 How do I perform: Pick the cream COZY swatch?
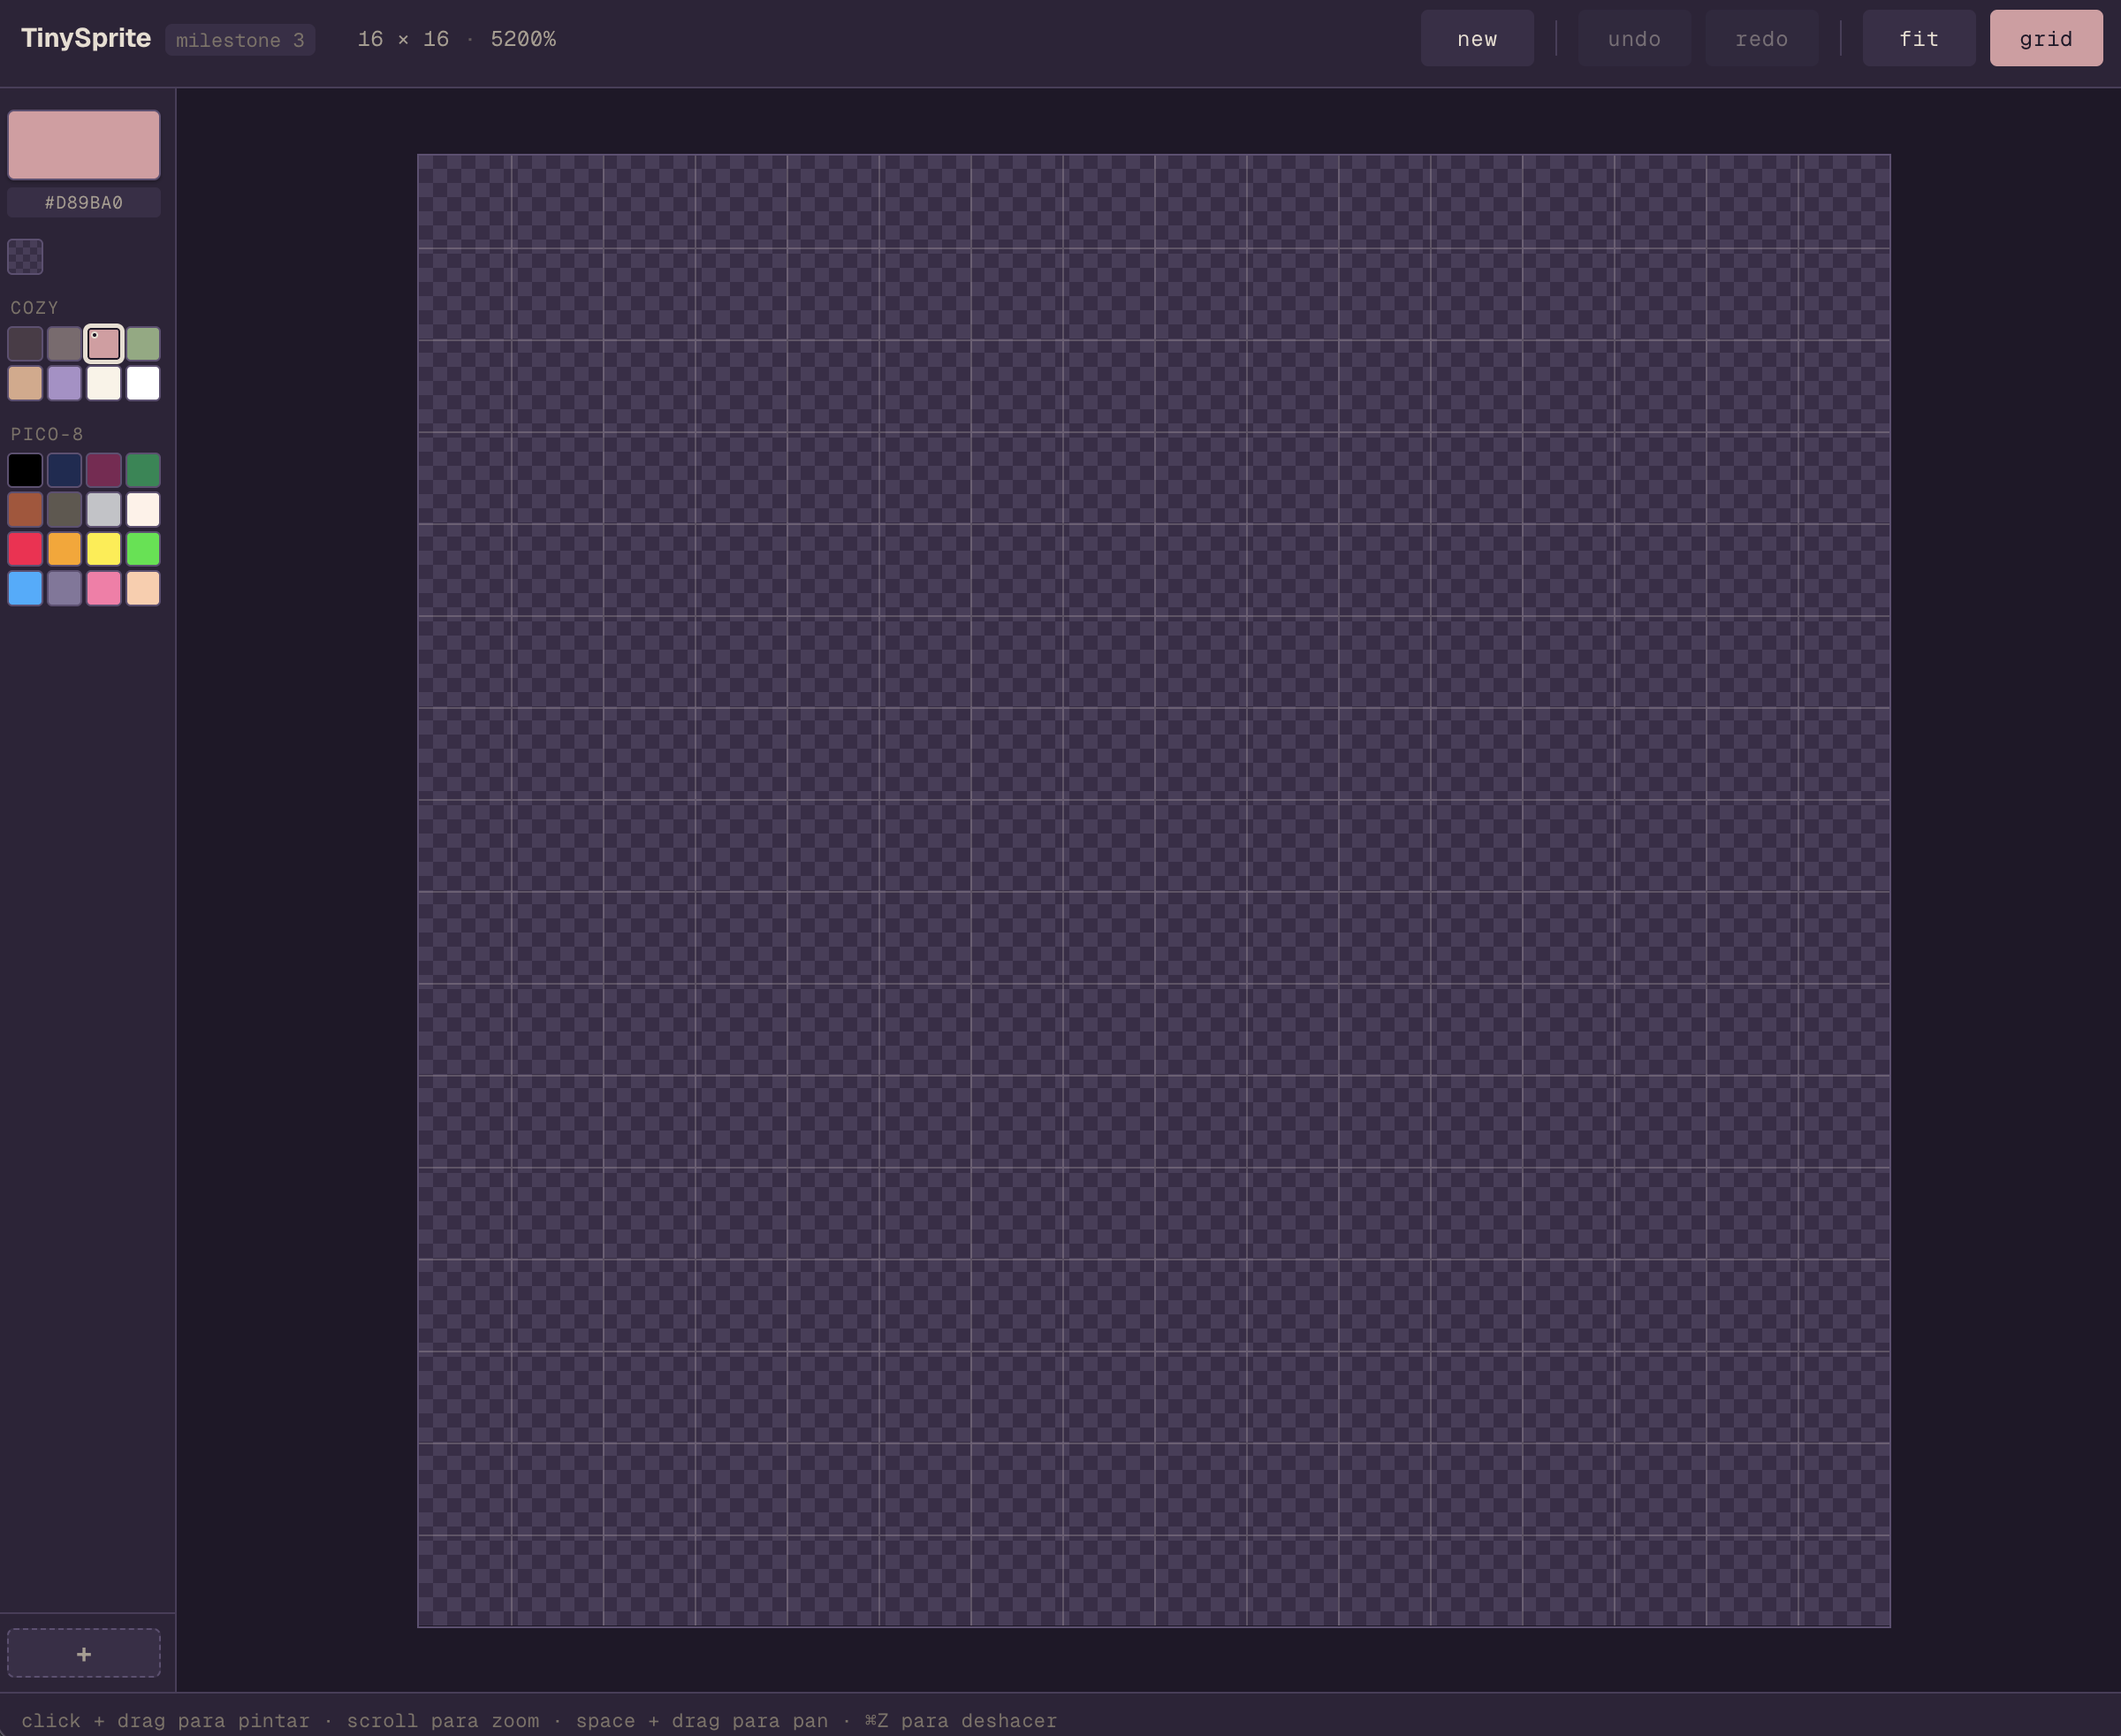104,383
